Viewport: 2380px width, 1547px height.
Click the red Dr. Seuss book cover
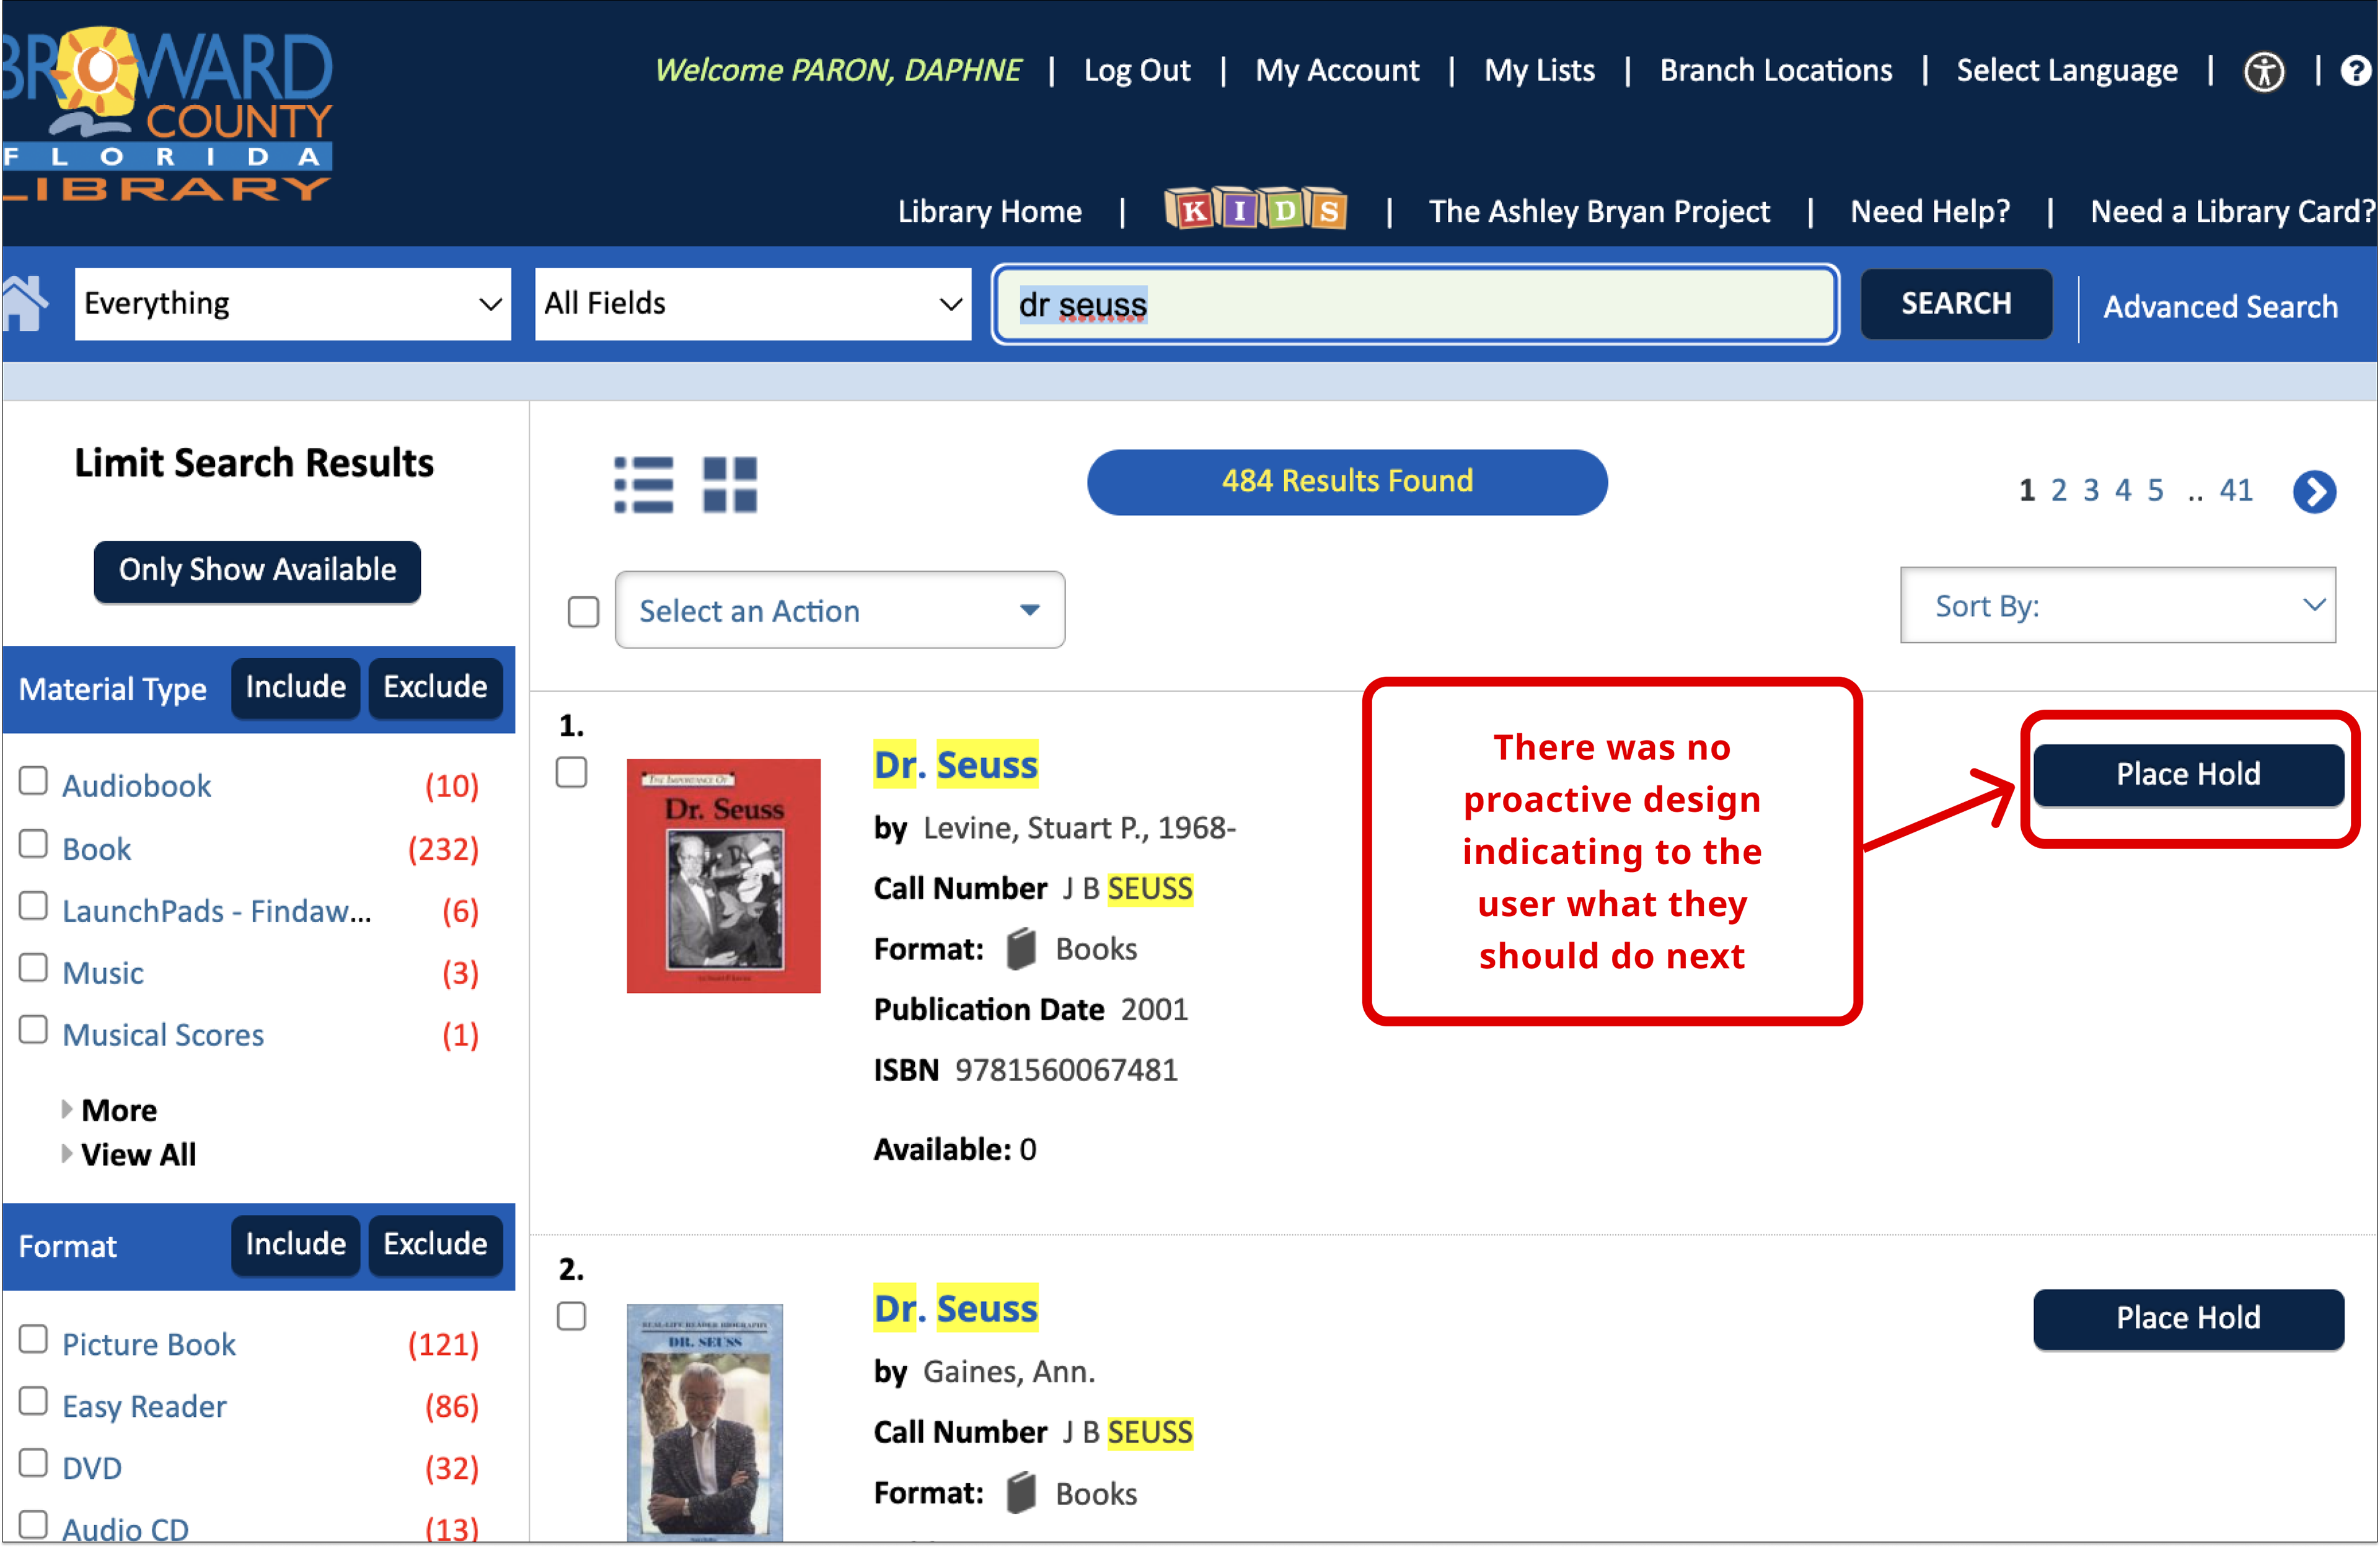723,876
